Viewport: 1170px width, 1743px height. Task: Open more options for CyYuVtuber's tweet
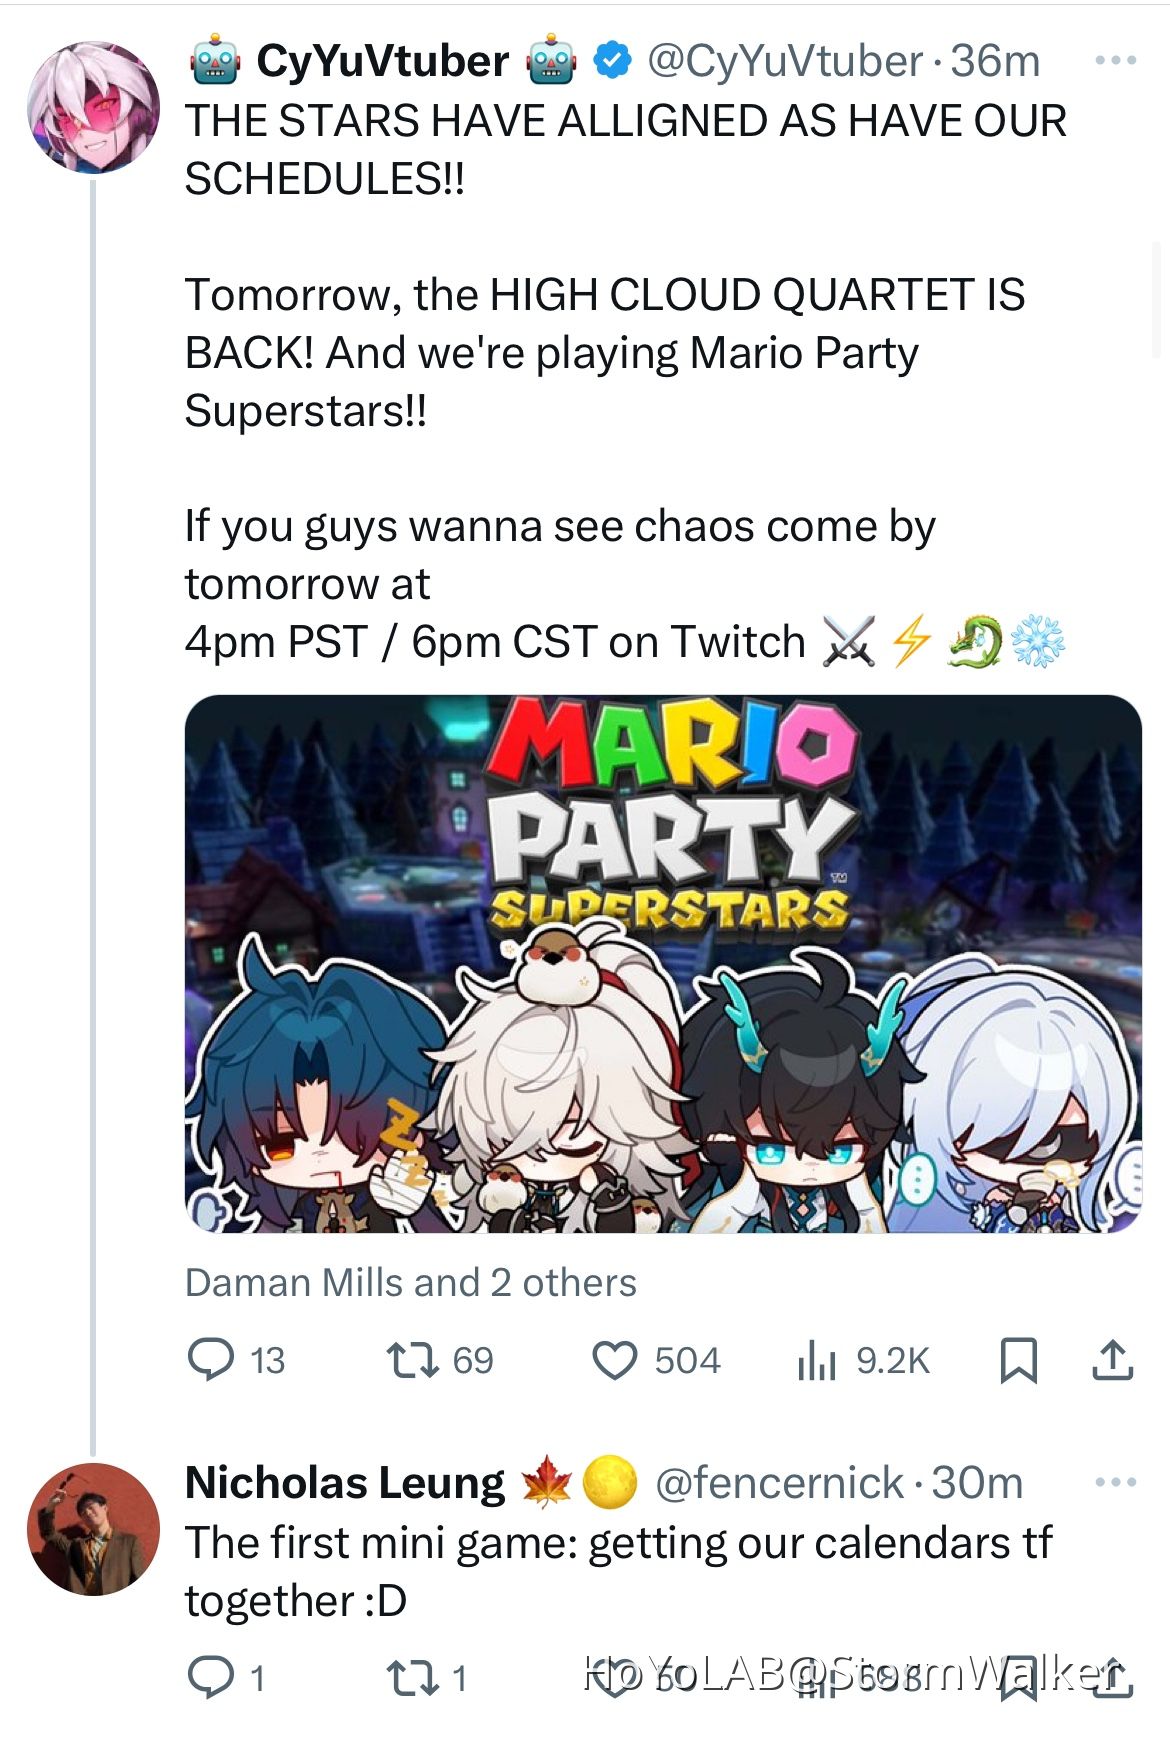1116,61
